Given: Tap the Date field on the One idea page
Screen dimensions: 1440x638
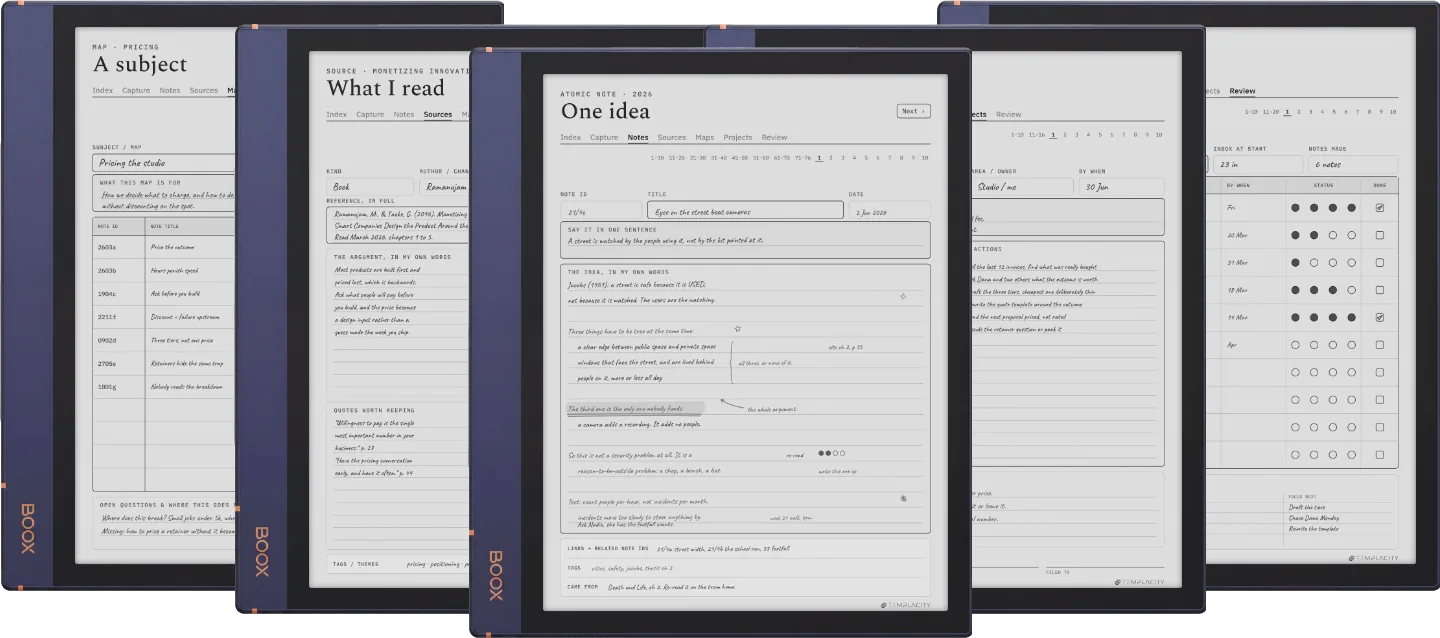Looking at the screenshot, I should [x=889, y=212].
